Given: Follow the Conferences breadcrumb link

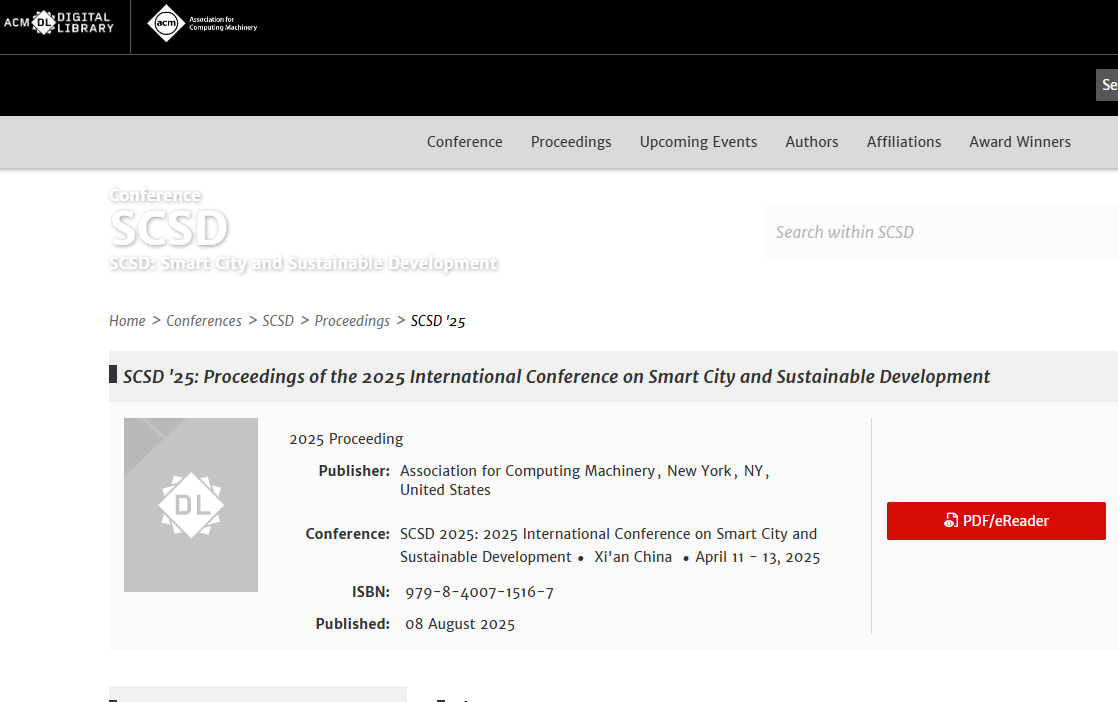Looking at the screenshot, I should (x=204, y=321).
